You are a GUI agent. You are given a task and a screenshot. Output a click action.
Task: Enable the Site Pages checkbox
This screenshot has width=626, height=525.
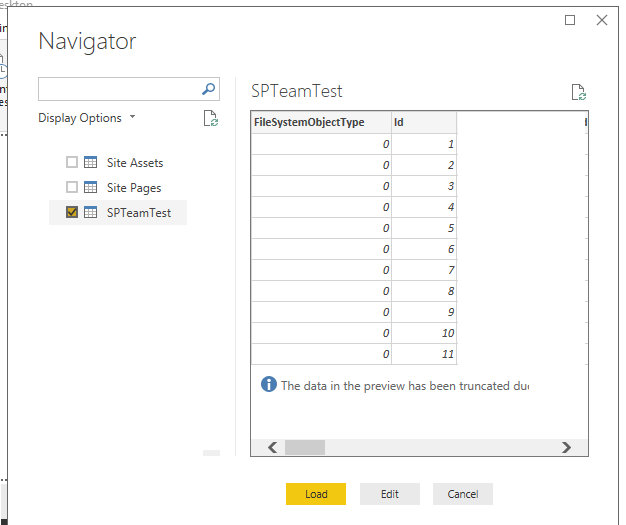(71, 187)
